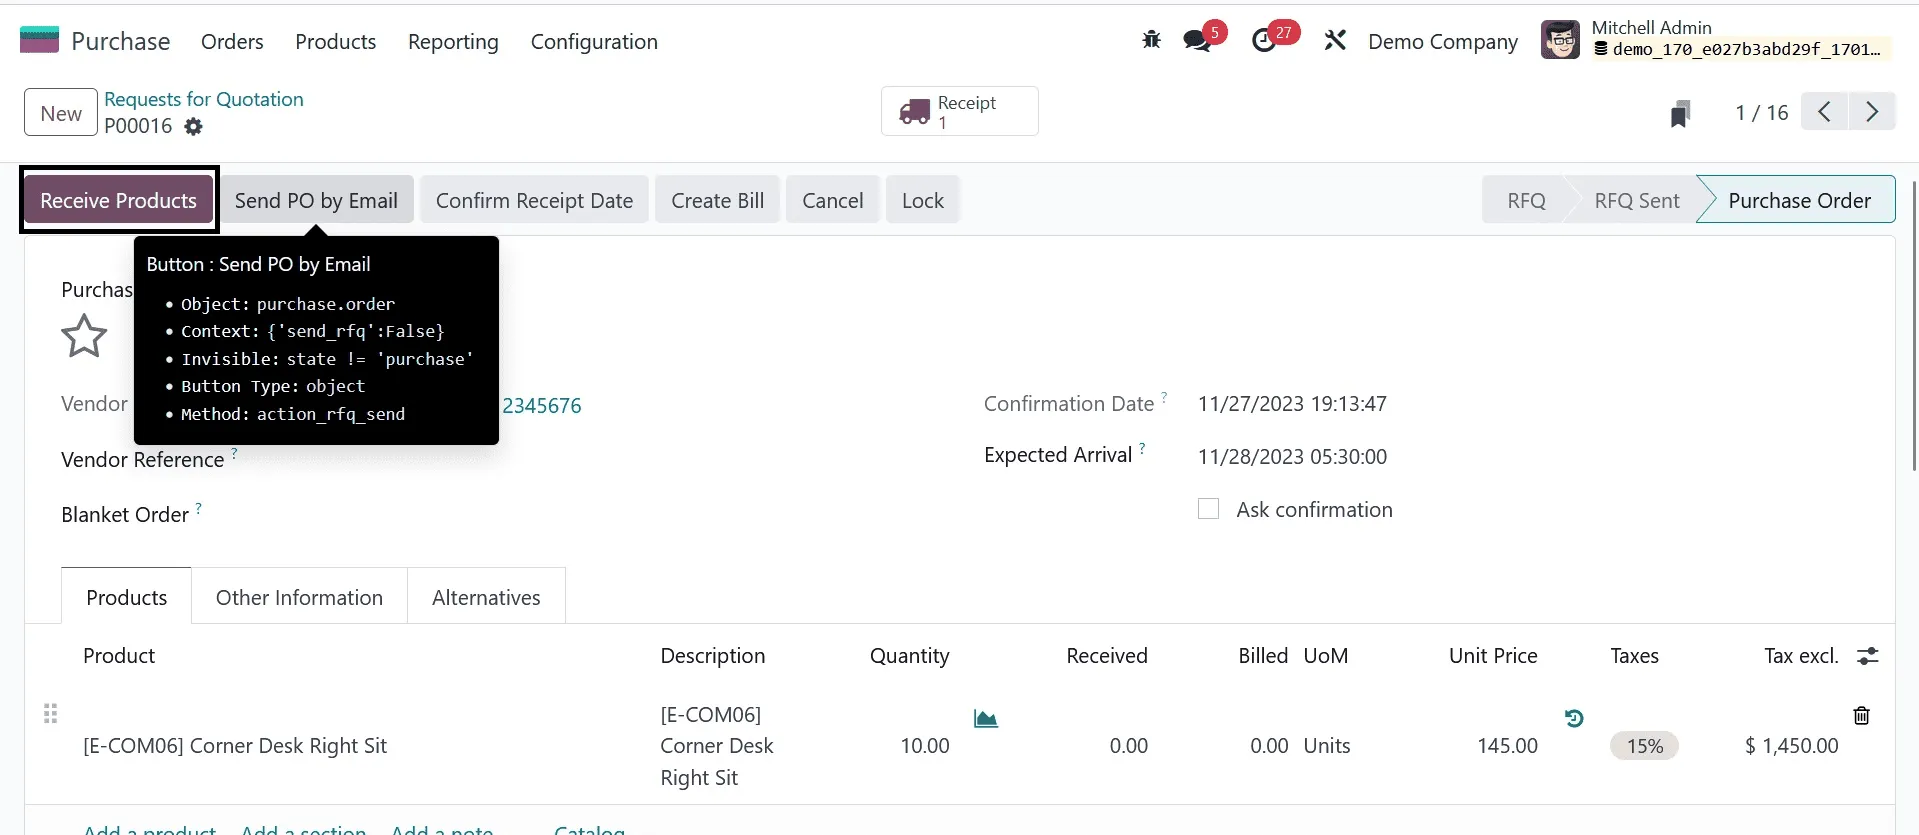Open the Demo Company switcher
This screenshot has width=1919, height=835.
click(1443, 41)
